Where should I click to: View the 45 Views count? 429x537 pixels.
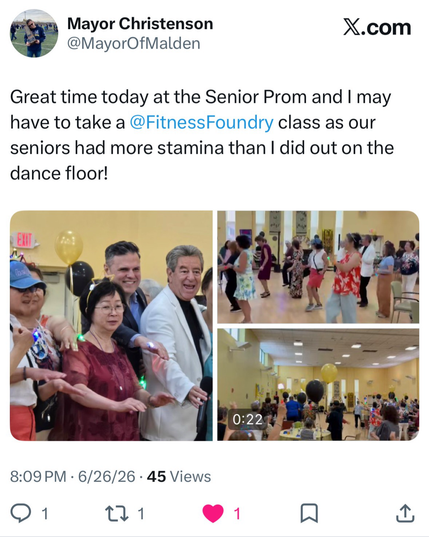[179, 477]
